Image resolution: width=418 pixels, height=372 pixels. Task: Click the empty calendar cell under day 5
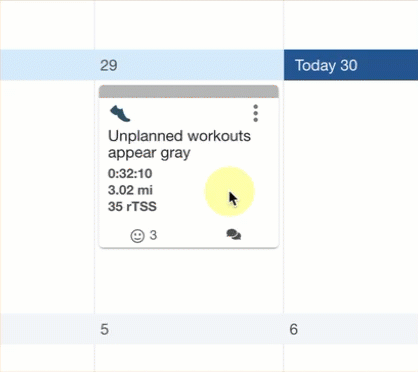tap(189, 358)
